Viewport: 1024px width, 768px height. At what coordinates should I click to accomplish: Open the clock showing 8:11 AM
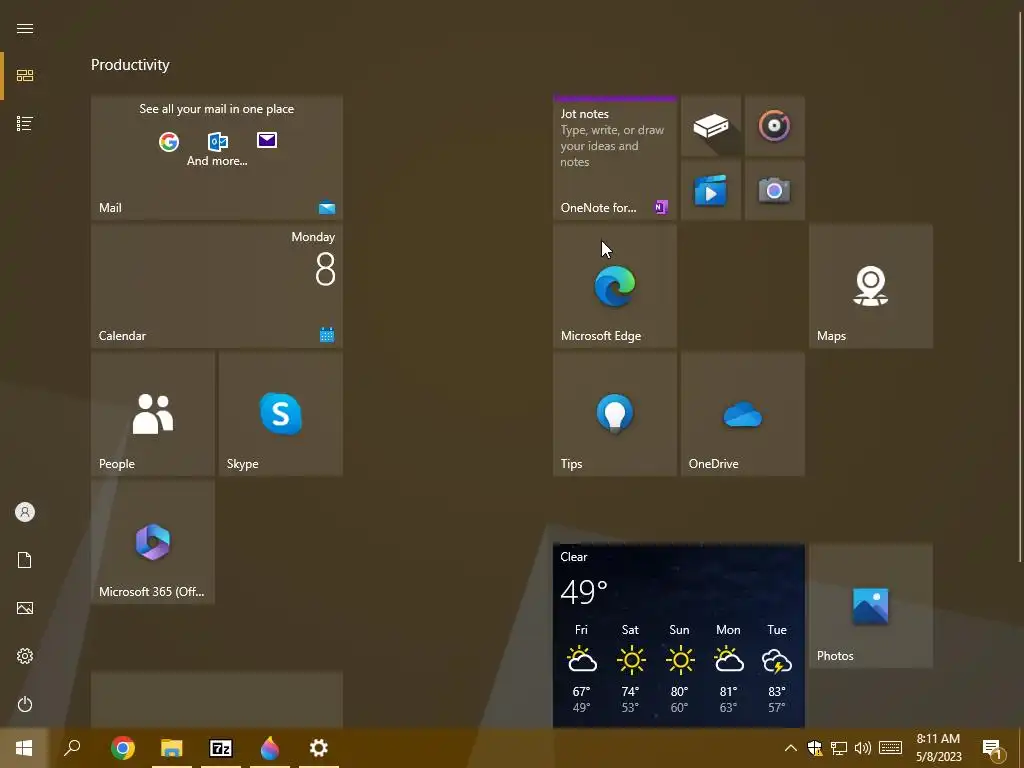click(x=938, y=748)
